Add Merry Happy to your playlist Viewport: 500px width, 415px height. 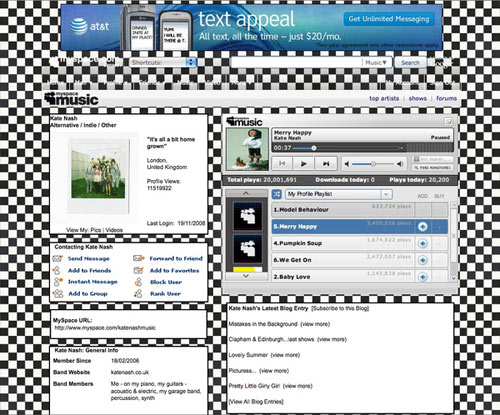(x=423, y=227)
